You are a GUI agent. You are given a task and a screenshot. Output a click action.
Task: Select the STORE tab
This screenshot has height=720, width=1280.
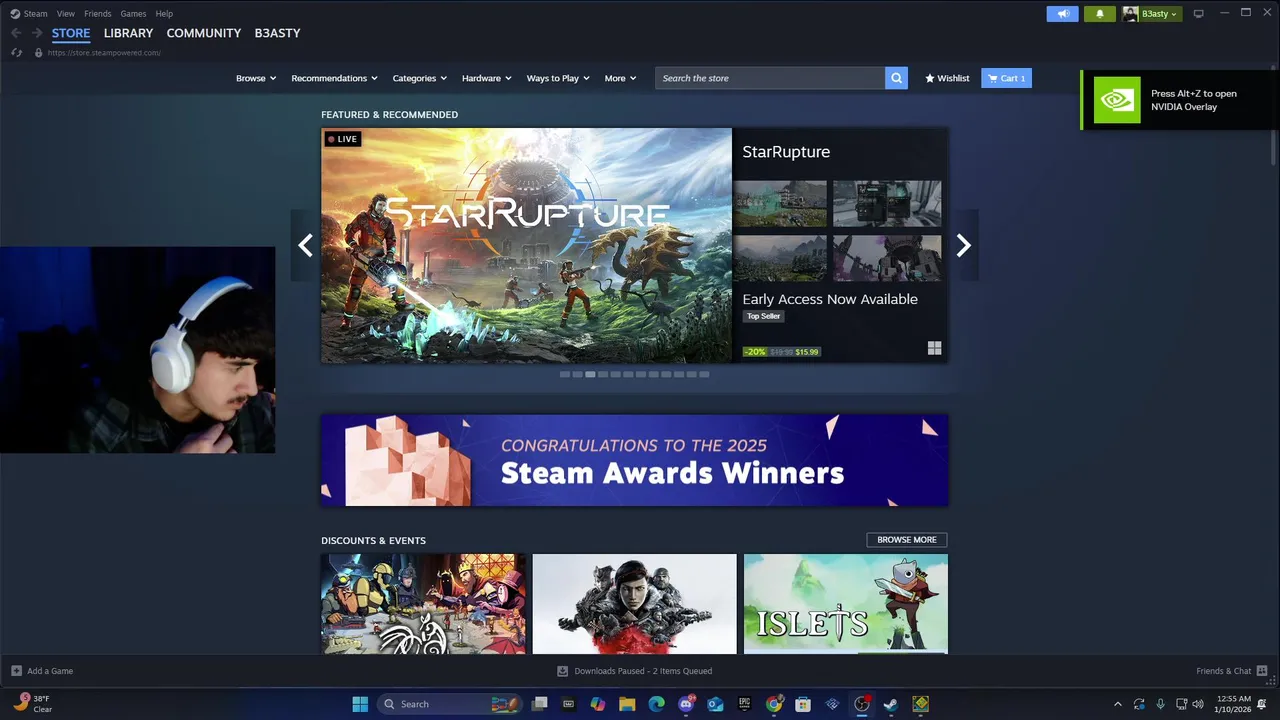tap(71, 33)
